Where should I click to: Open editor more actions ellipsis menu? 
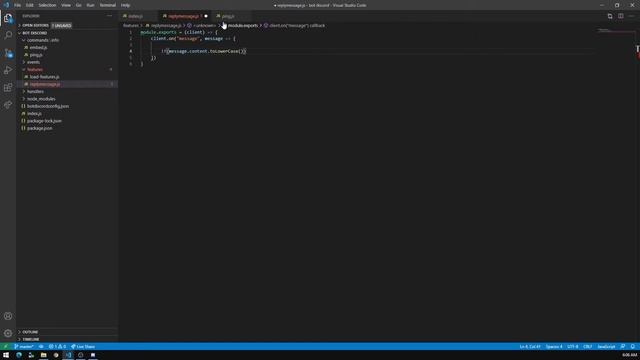pos(631,16)
